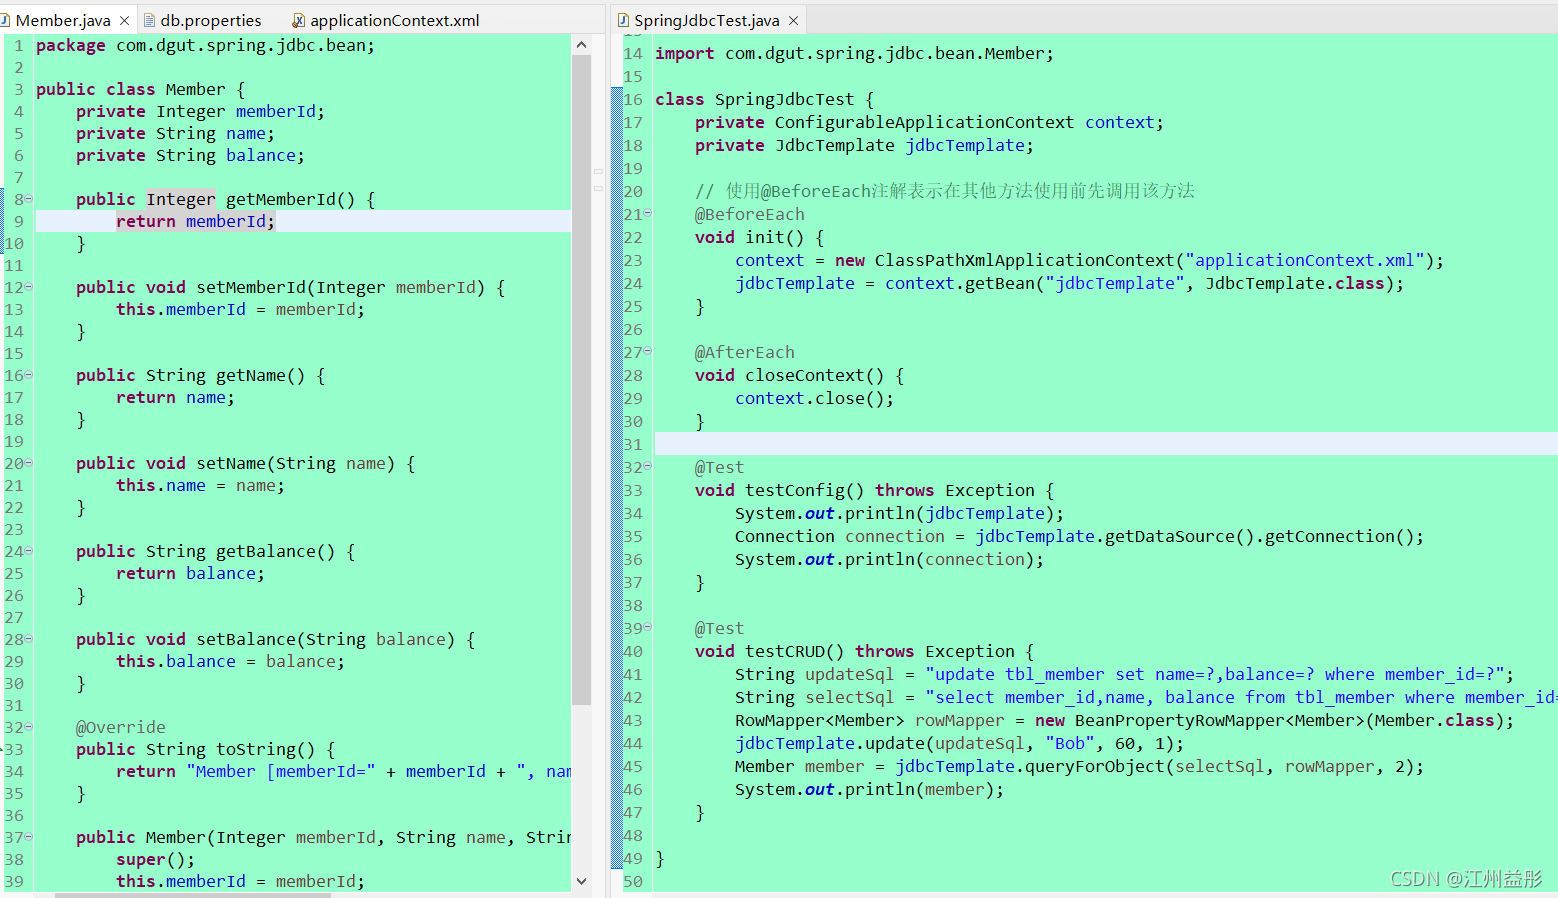Collapse the @BeforeEach init() fold marker
1558x898 pixels.
648,213
